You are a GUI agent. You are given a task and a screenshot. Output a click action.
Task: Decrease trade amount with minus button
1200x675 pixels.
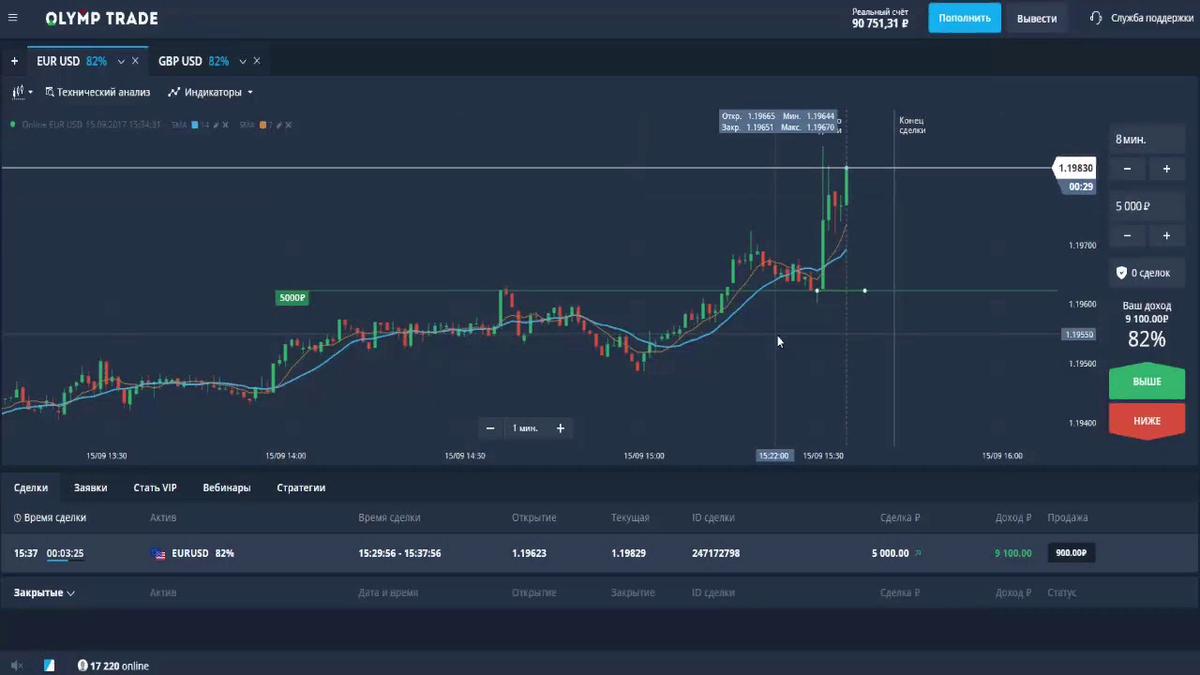(x=1128, y=236)
